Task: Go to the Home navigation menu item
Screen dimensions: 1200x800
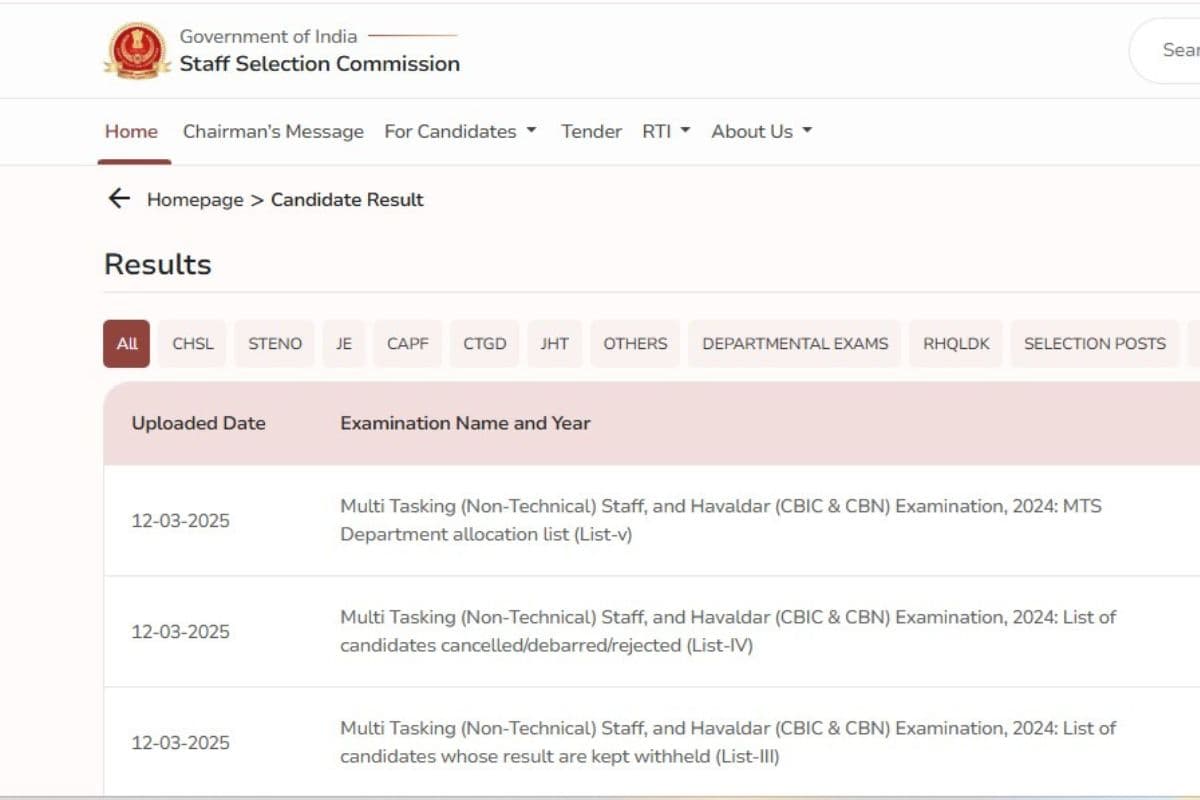Action: point(130,131)
